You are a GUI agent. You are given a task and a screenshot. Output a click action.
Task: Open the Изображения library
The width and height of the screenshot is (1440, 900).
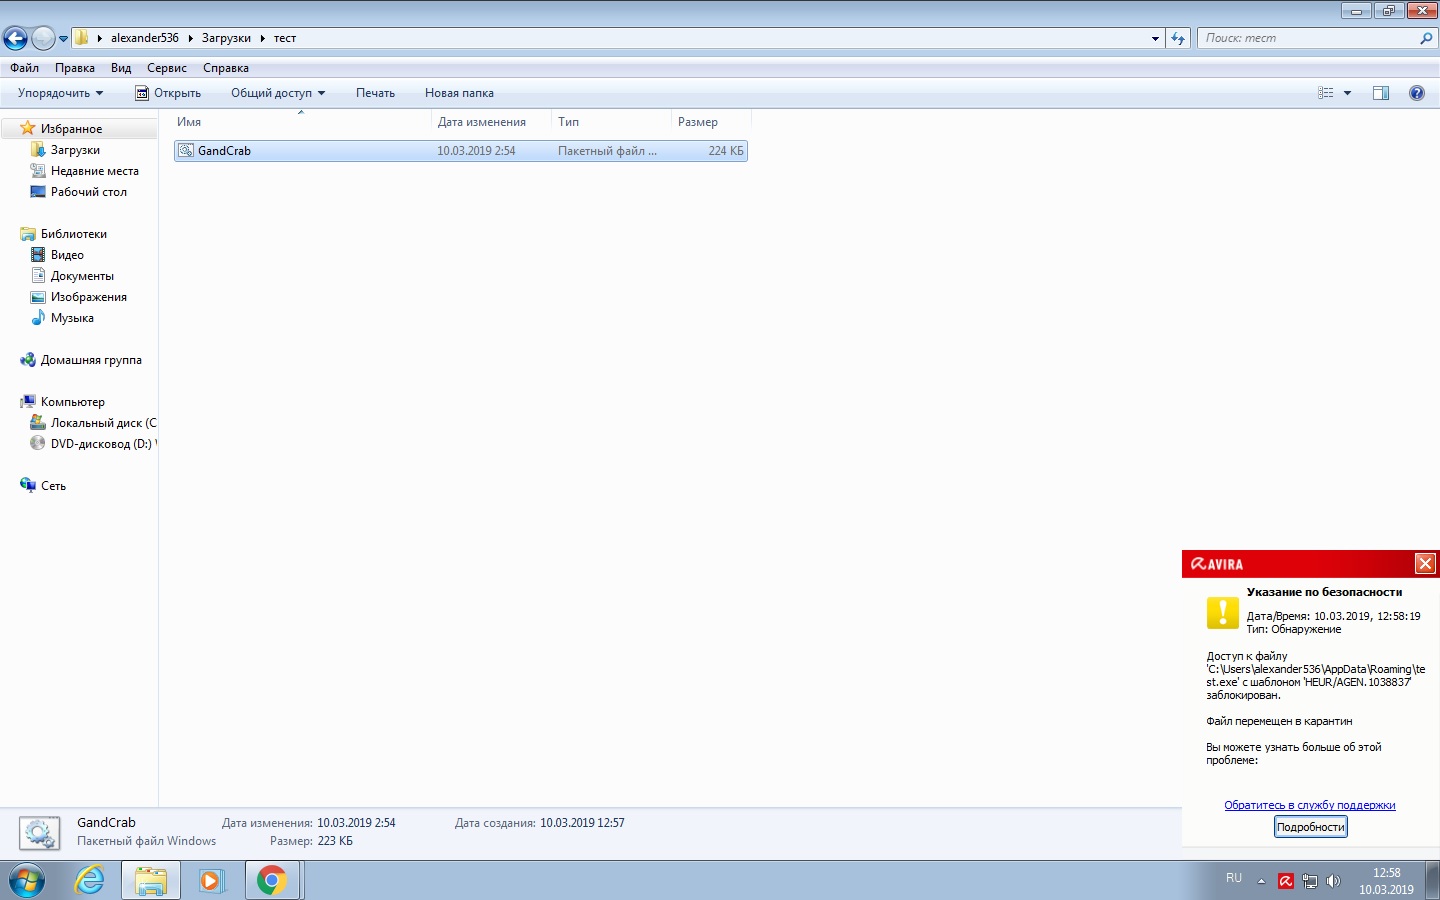tap(88, 297)
